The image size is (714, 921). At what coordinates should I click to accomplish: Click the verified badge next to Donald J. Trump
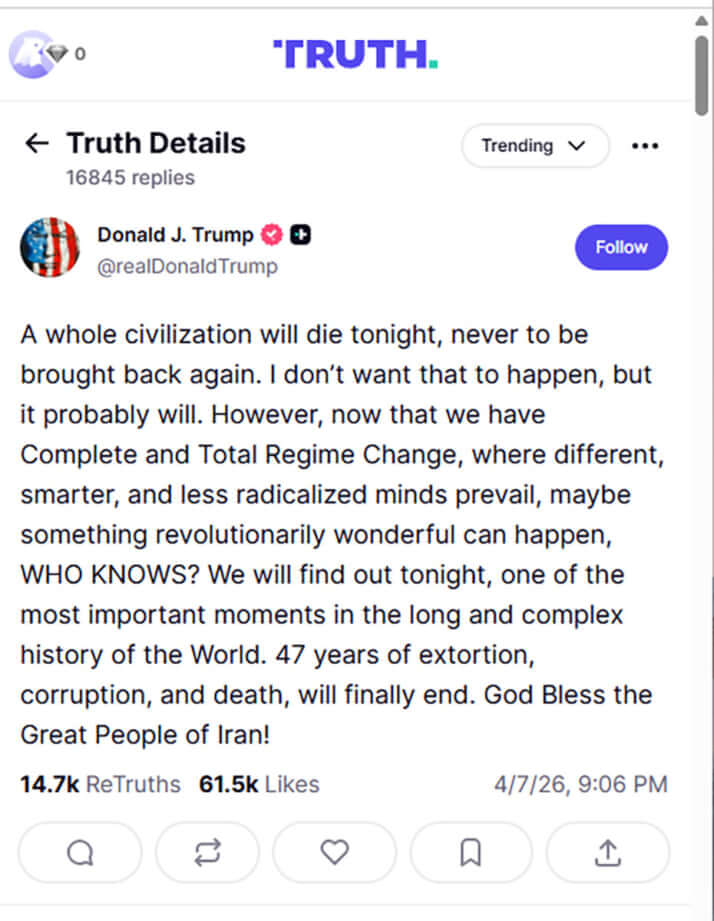271,235
